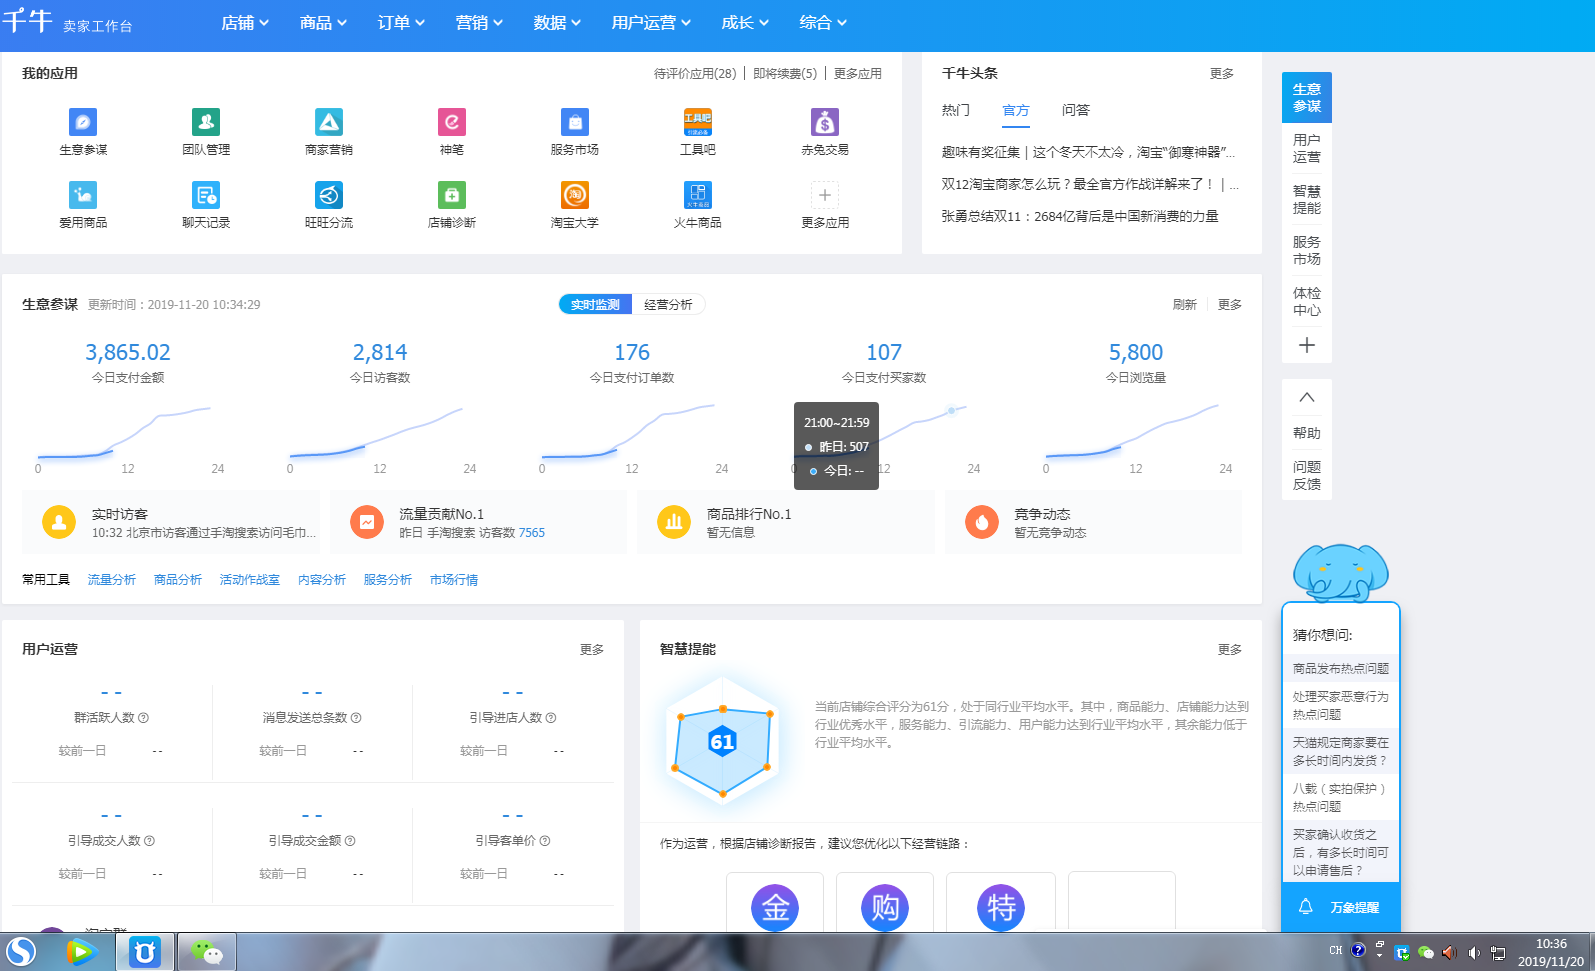
Task: Open the 商品分析 tool link
Action: 178,580
